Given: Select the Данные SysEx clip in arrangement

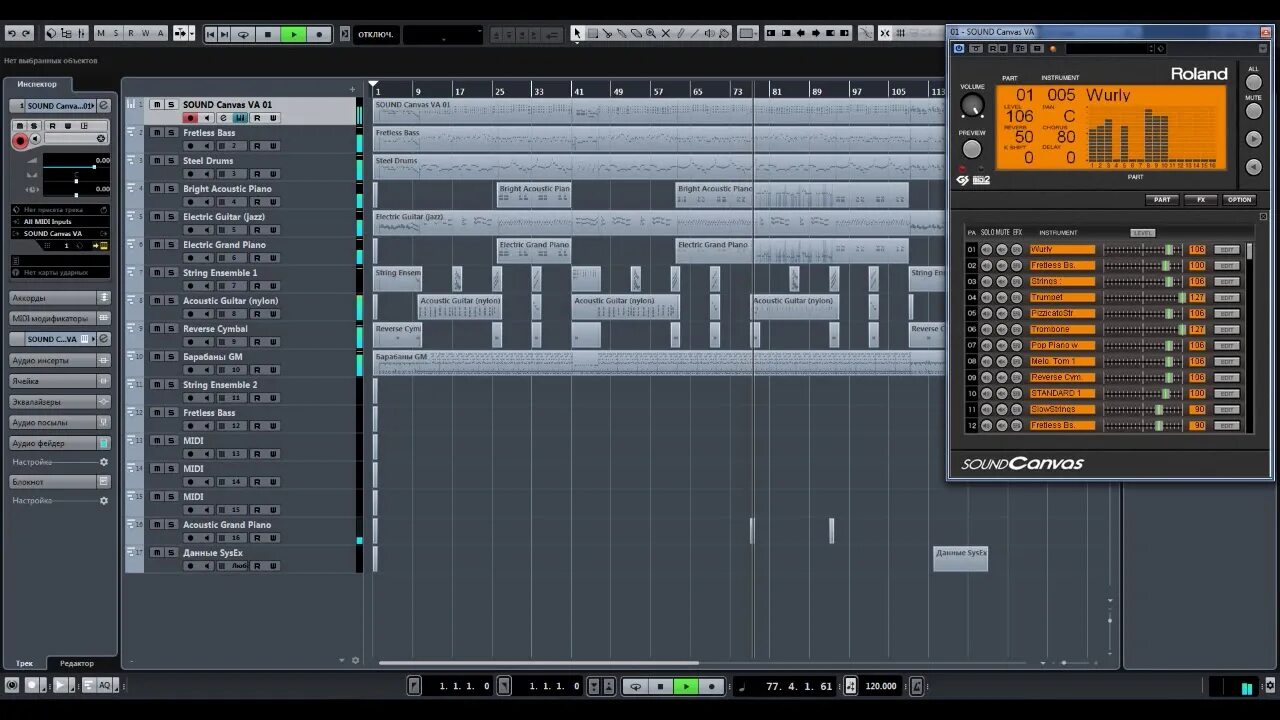Looking at the screenshot, I should [960, 559].
